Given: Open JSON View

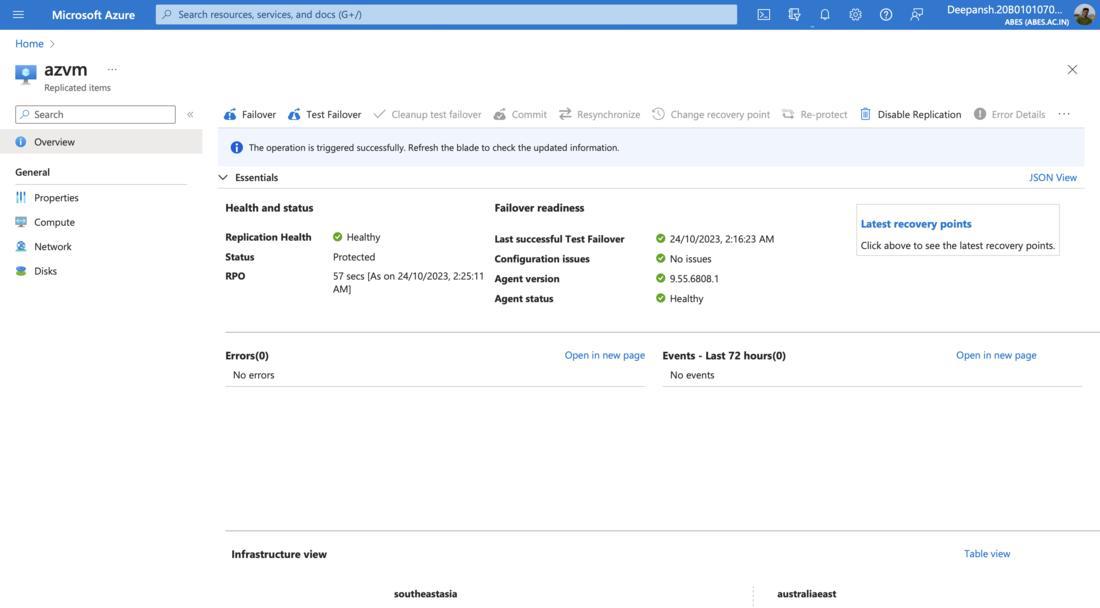Looking at the screenshot, I should pyautogui.click(x=1052, y=177).
